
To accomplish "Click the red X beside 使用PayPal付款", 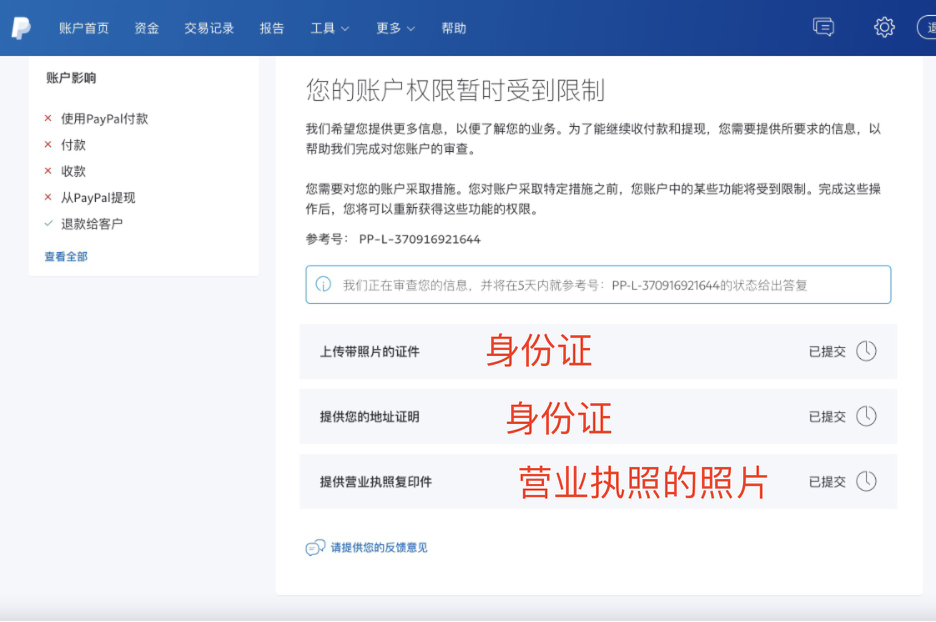I will click(x=48, y=118).
